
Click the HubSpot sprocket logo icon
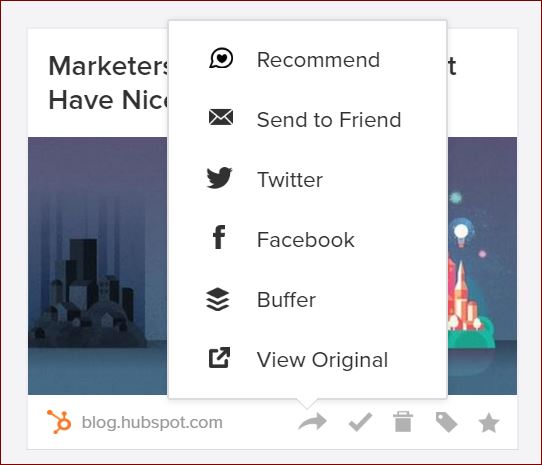point(59,421)
